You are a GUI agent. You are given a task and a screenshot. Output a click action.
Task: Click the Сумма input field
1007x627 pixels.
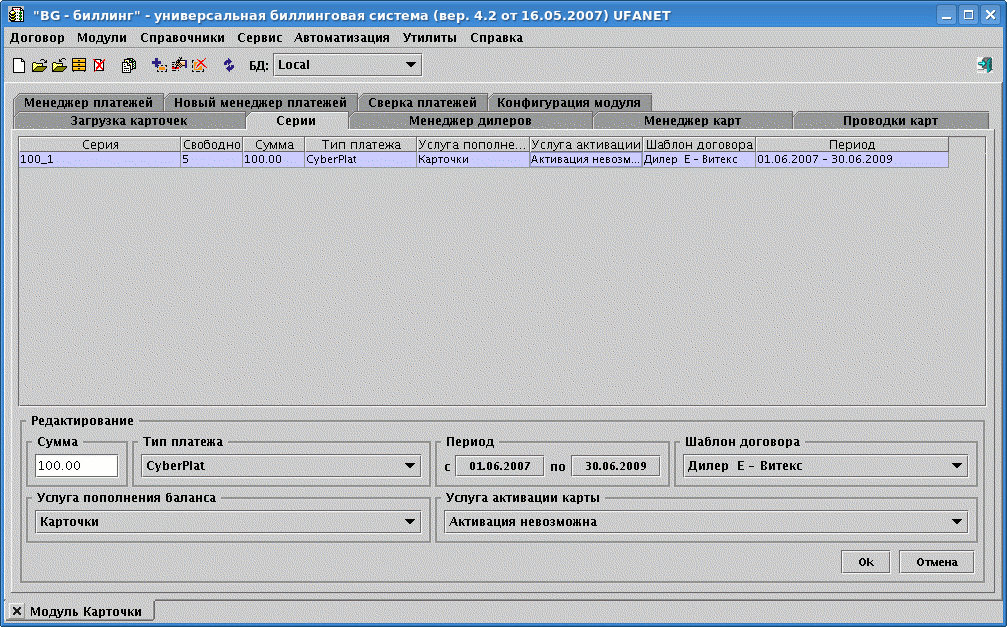(x=77, y=466)
